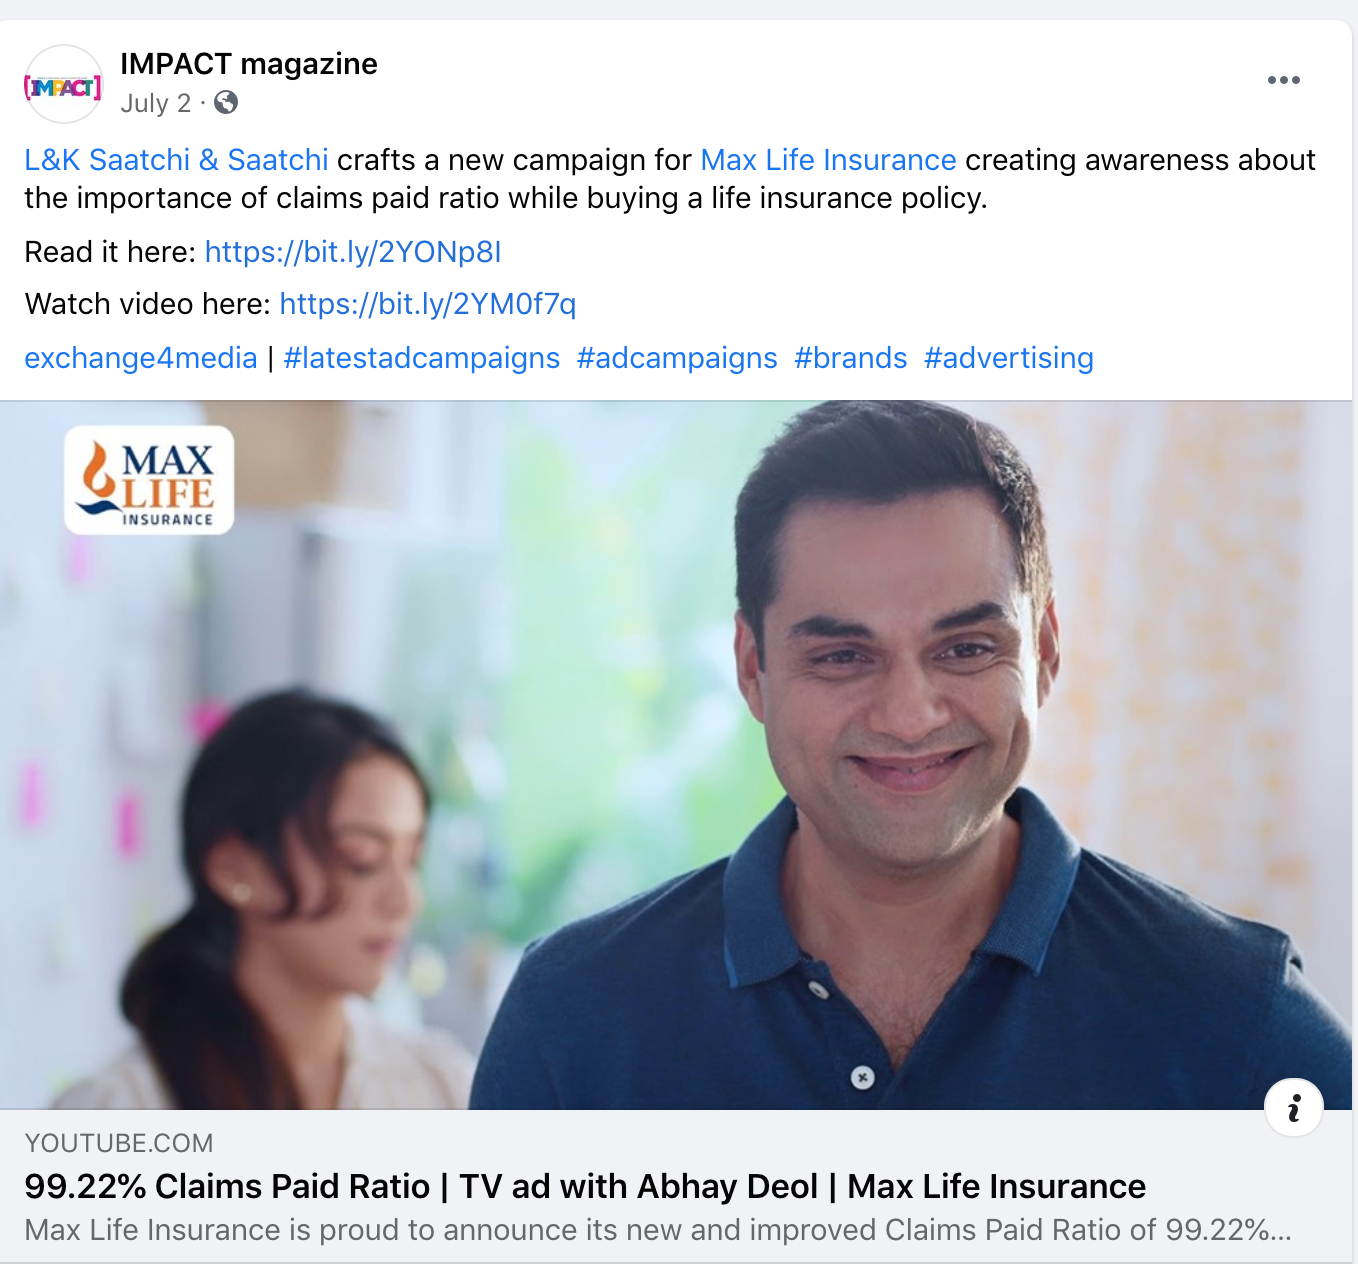Click the IMPACT magazine profile picture
1358x1264 pixels.
[63, 85]
